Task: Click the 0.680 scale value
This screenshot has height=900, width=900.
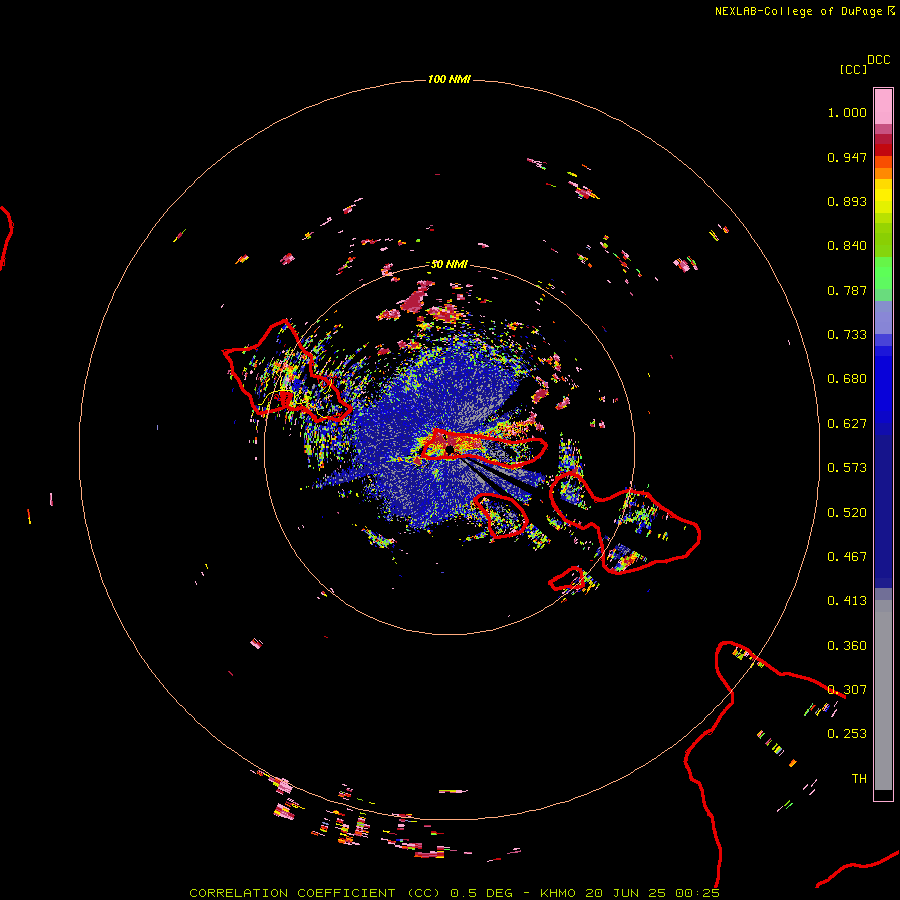Action: pos(847,379)
